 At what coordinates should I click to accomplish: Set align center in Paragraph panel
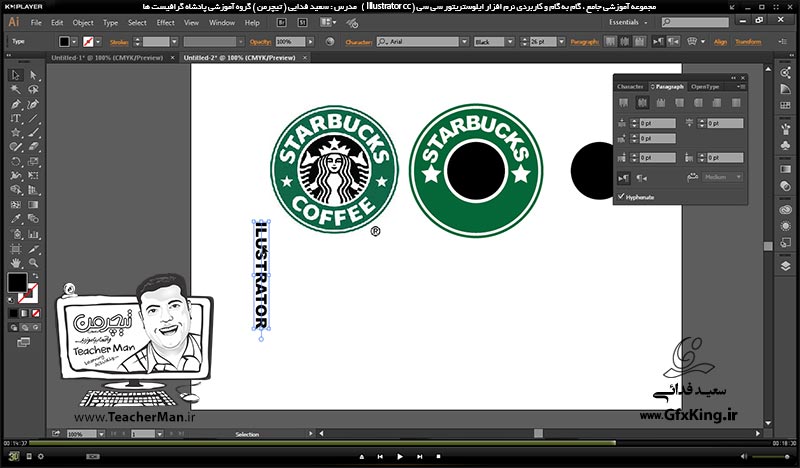point(642,103)
